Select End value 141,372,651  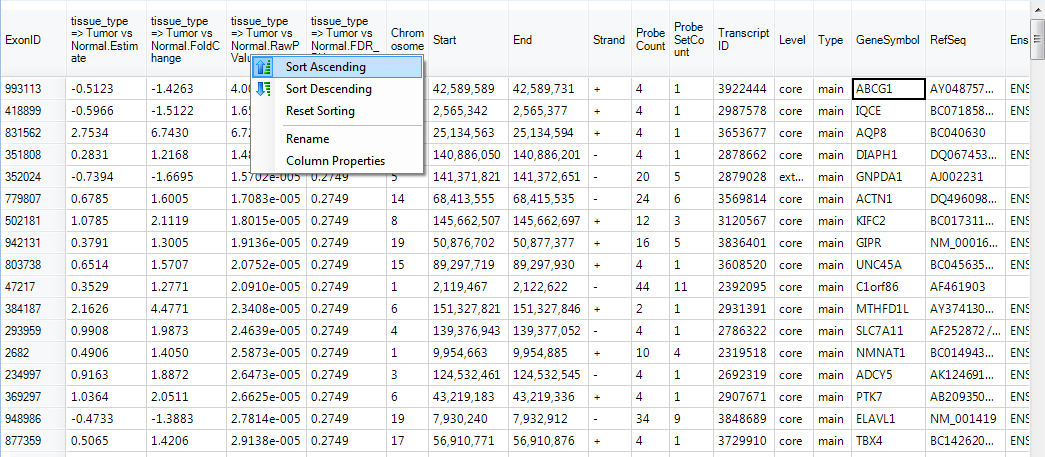548,177
